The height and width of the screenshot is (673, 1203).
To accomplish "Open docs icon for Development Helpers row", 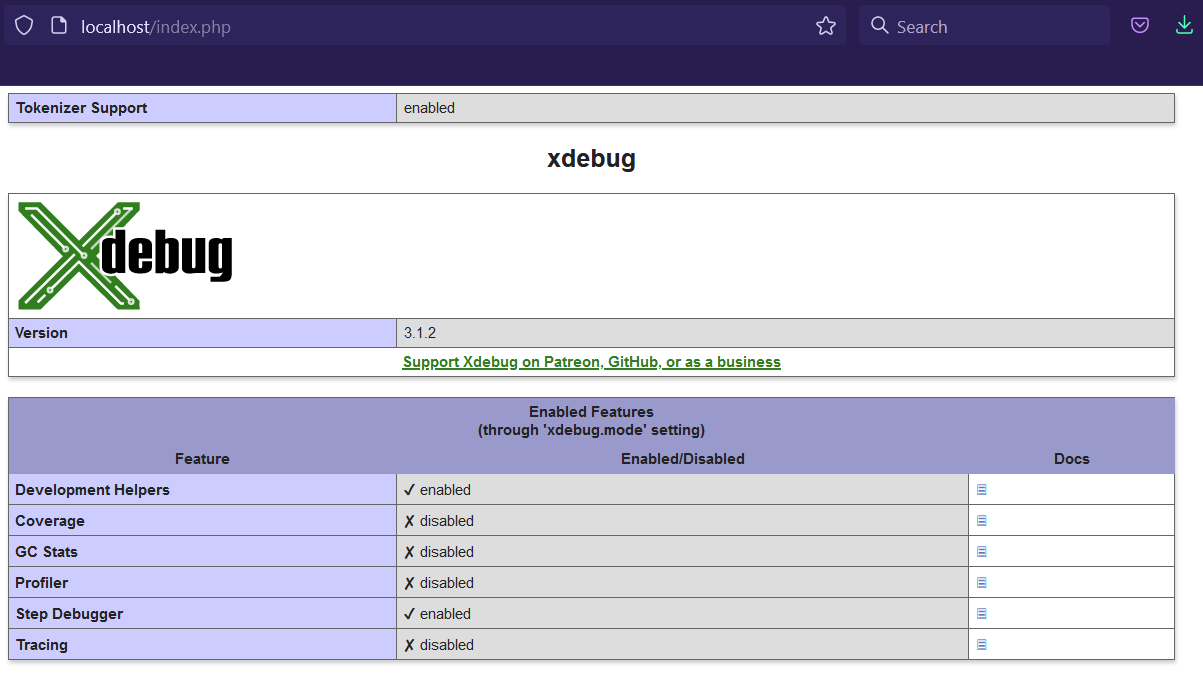I will pyautogui.click(x=982, y=490).
